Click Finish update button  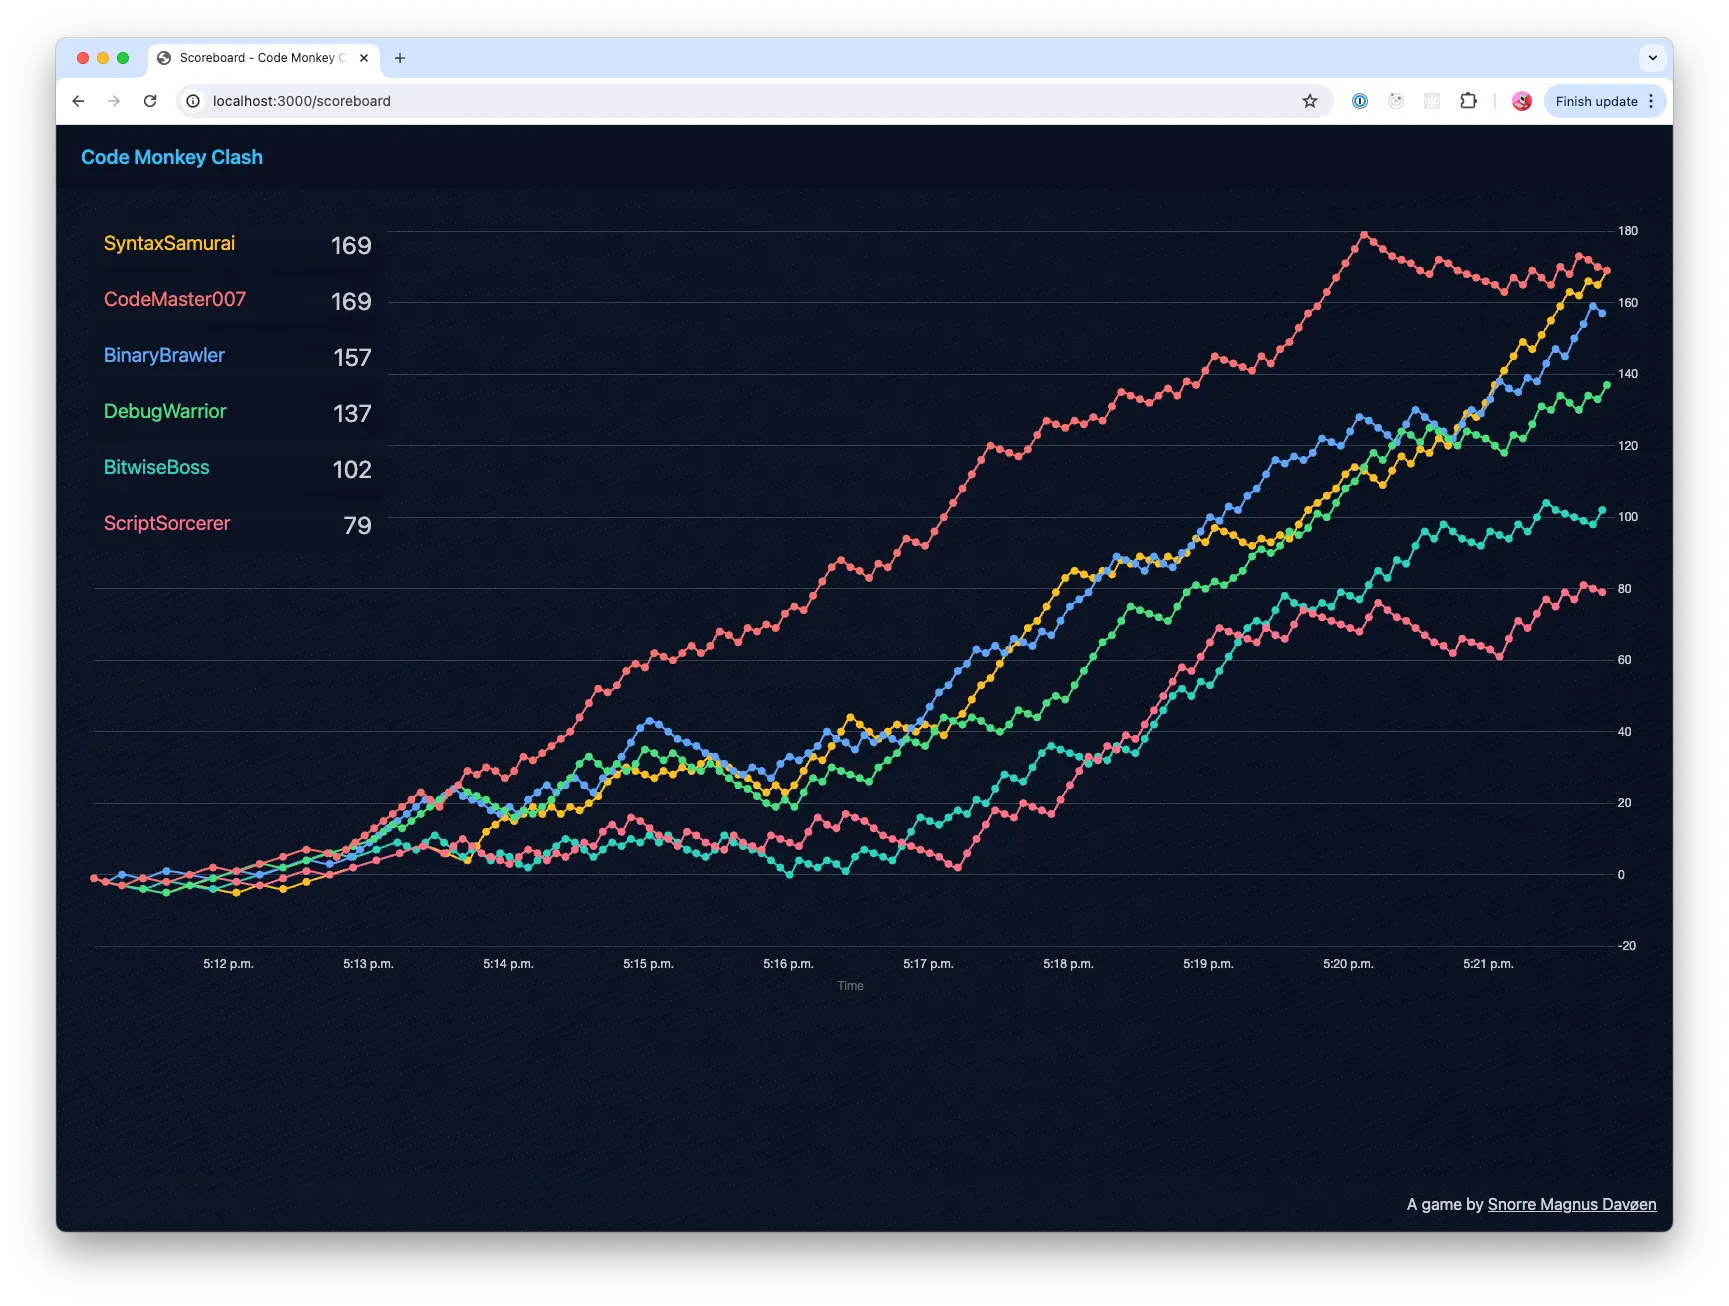coord(1596,101)
